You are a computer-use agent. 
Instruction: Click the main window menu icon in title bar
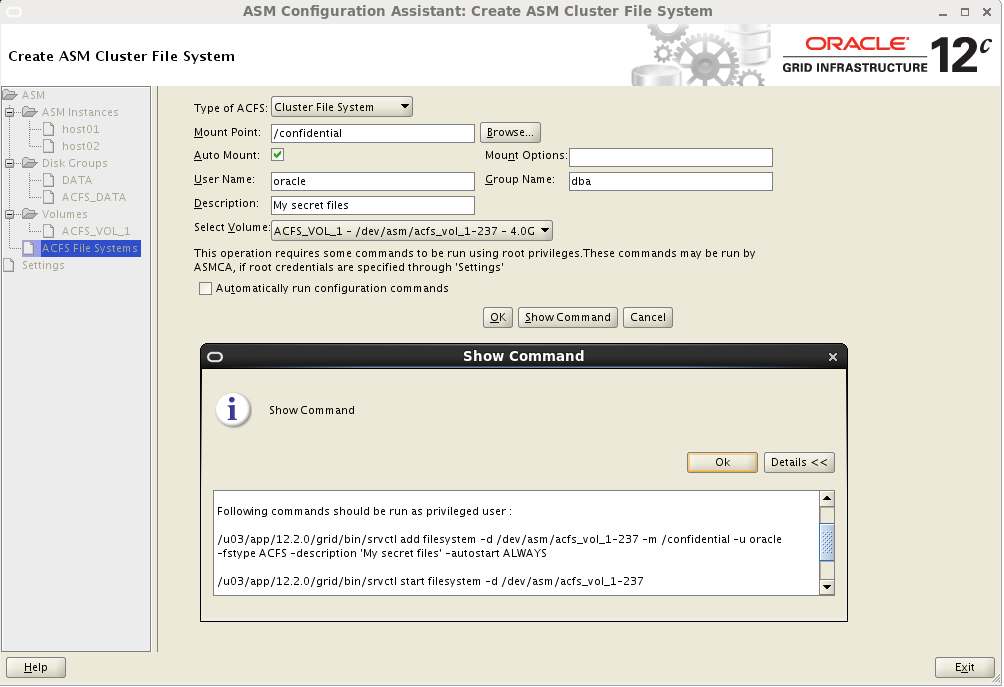coord(13,12)
